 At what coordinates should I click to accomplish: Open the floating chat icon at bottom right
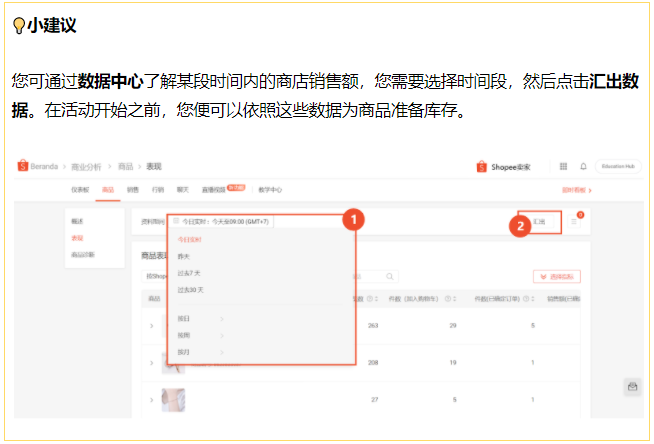632,387
